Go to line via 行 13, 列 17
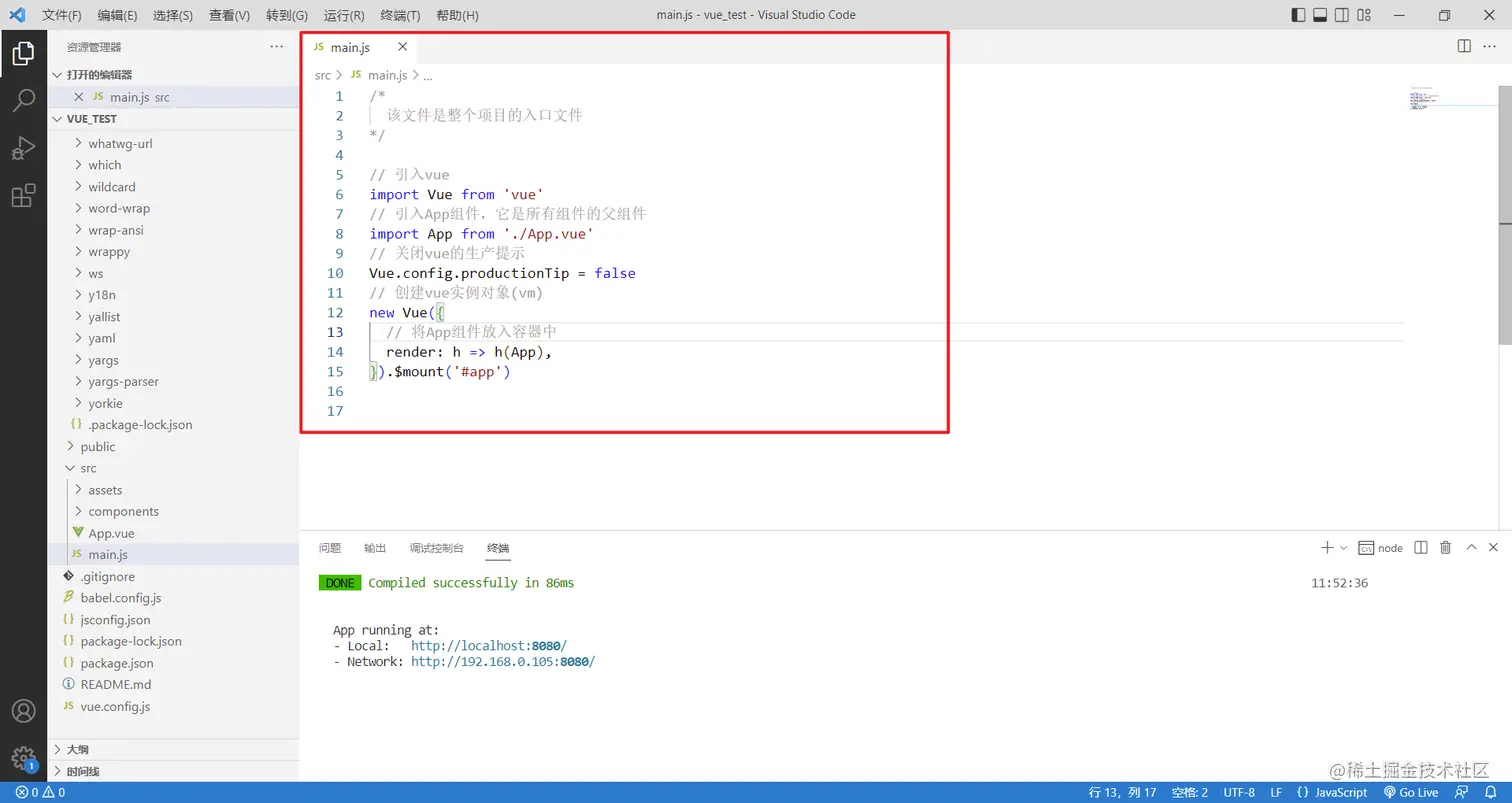 point(1122,792)
